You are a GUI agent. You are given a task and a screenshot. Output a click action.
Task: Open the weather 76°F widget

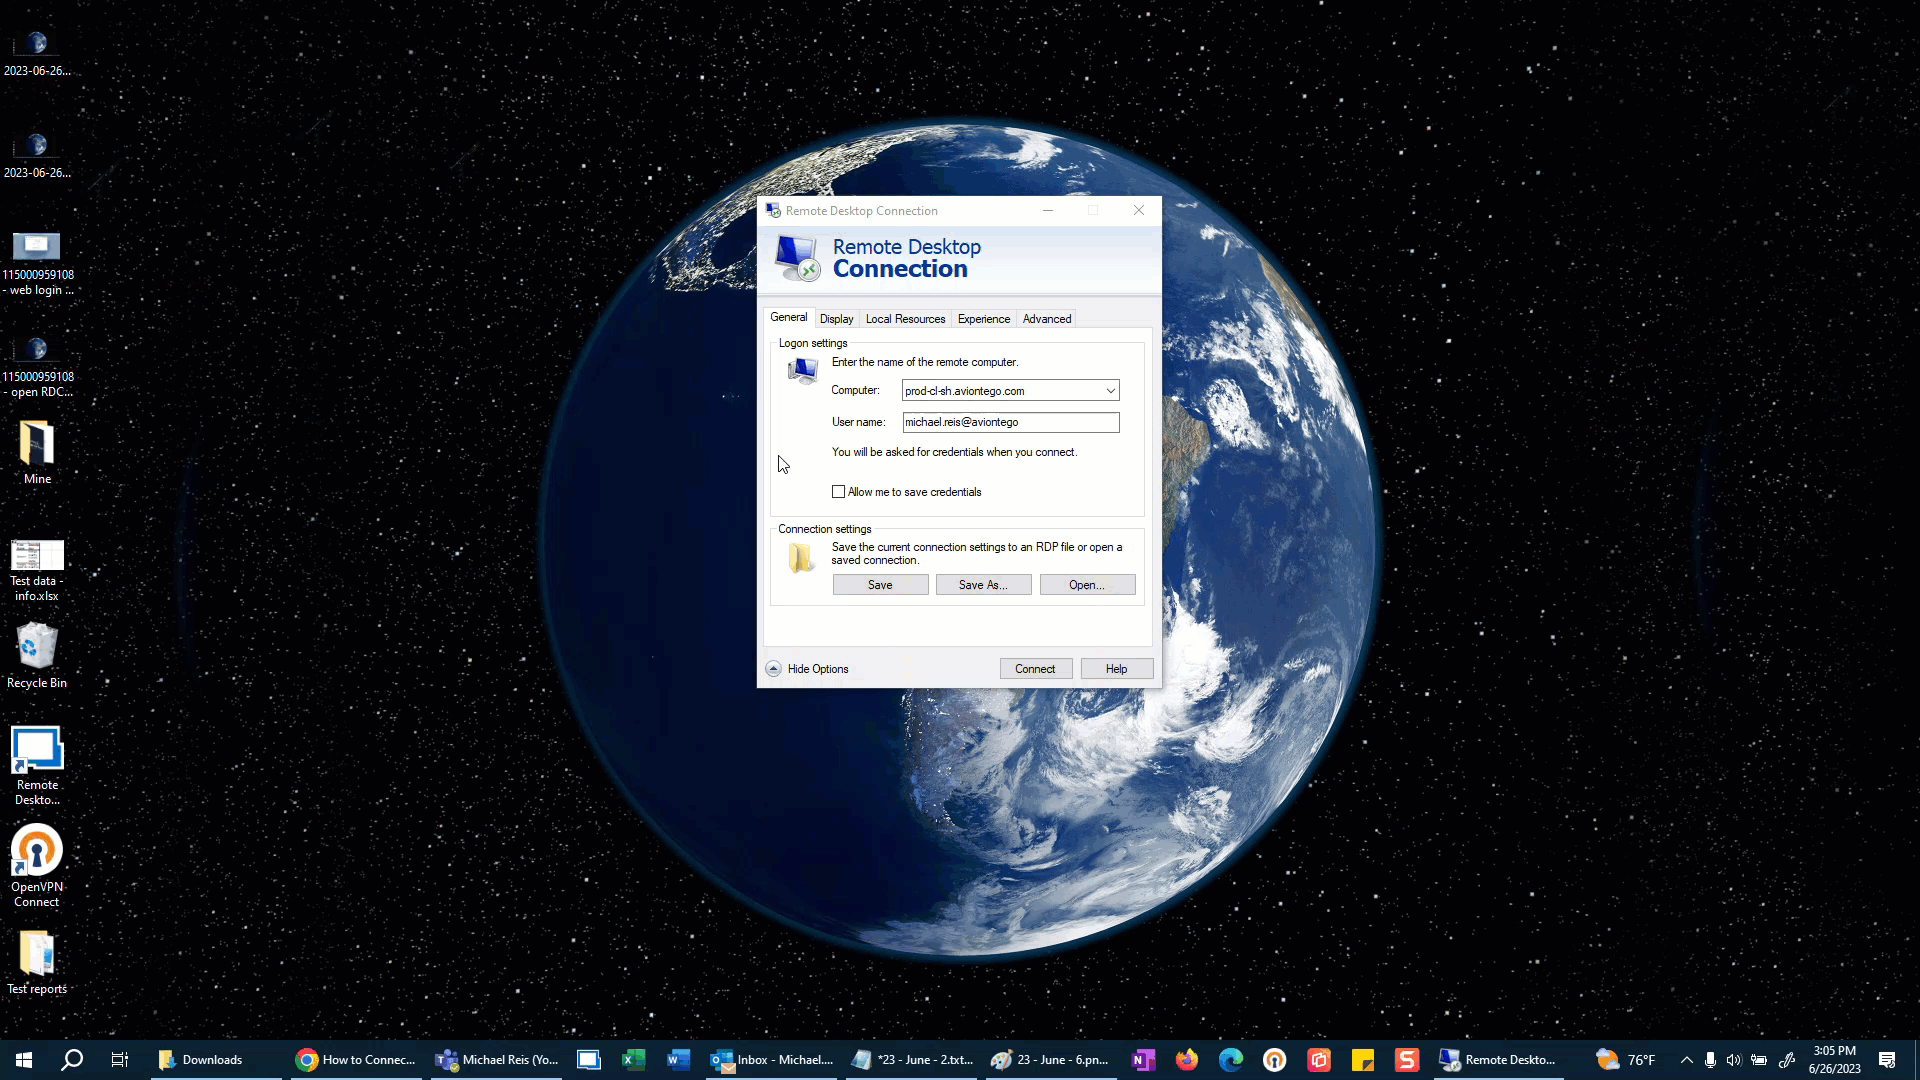[1626, 1060]
